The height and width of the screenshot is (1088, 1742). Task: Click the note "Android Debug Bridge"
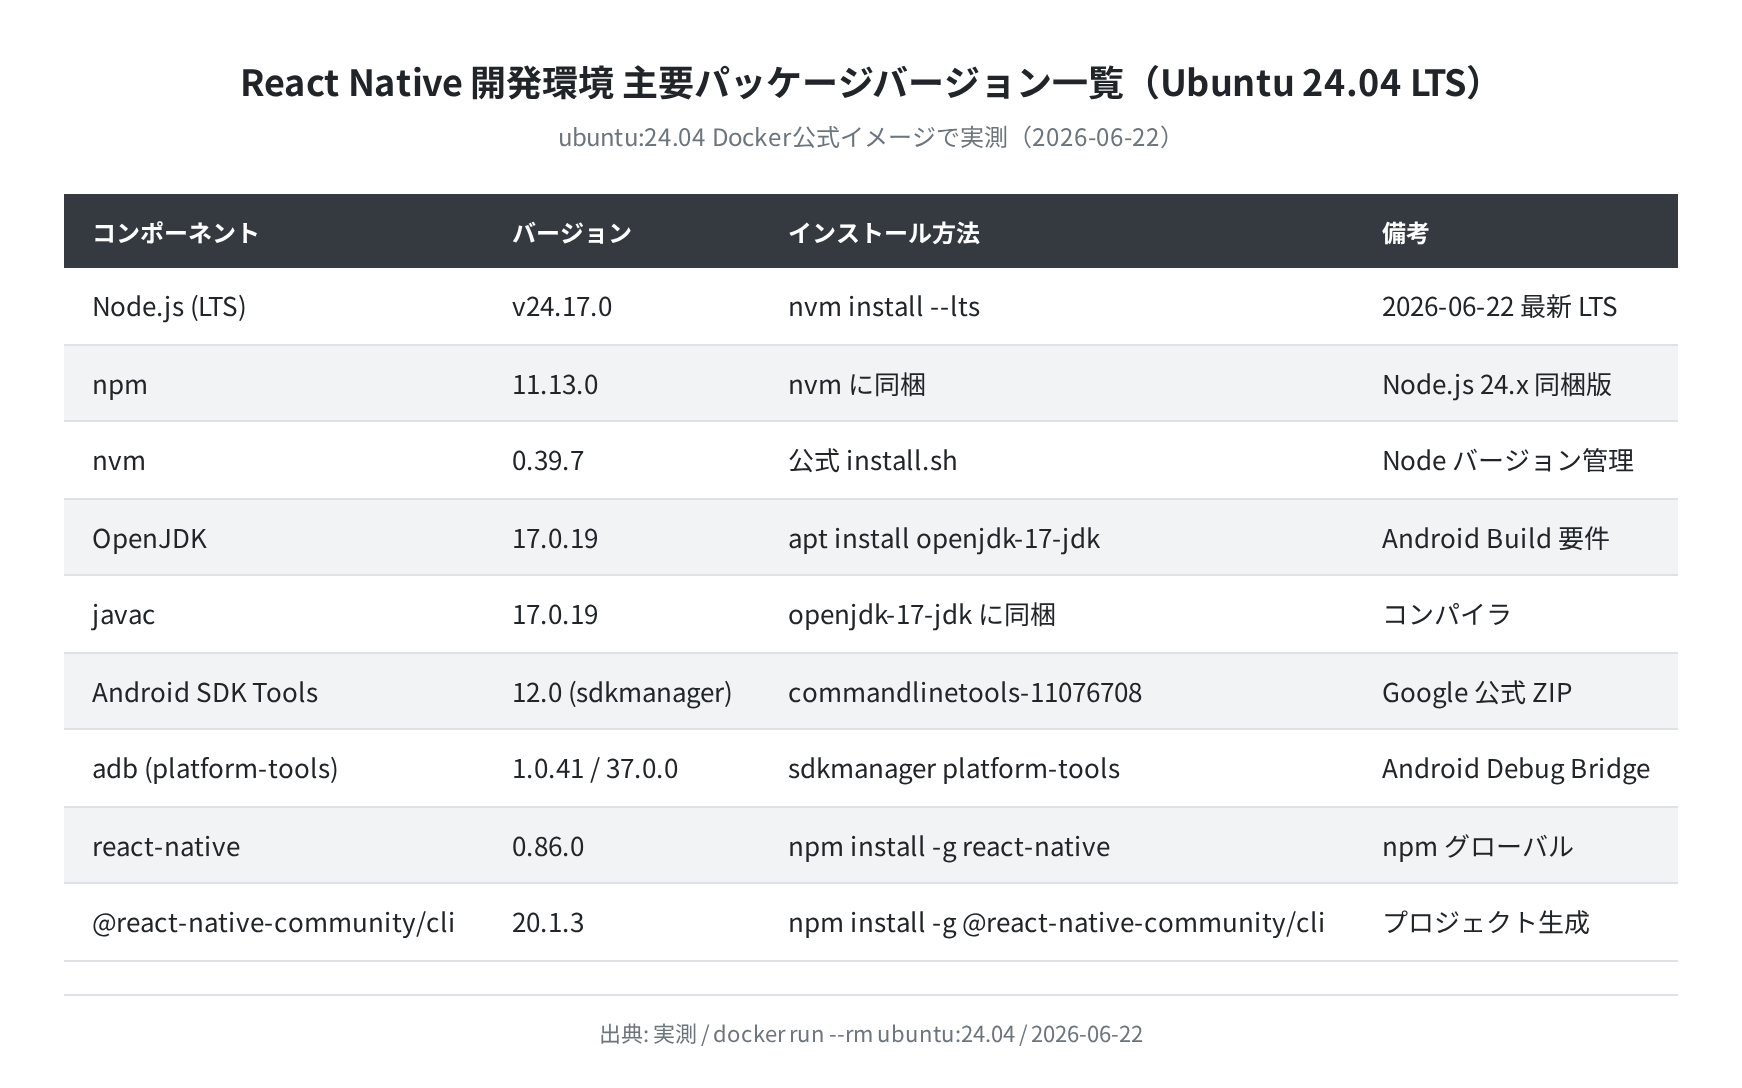point(1516,769)
